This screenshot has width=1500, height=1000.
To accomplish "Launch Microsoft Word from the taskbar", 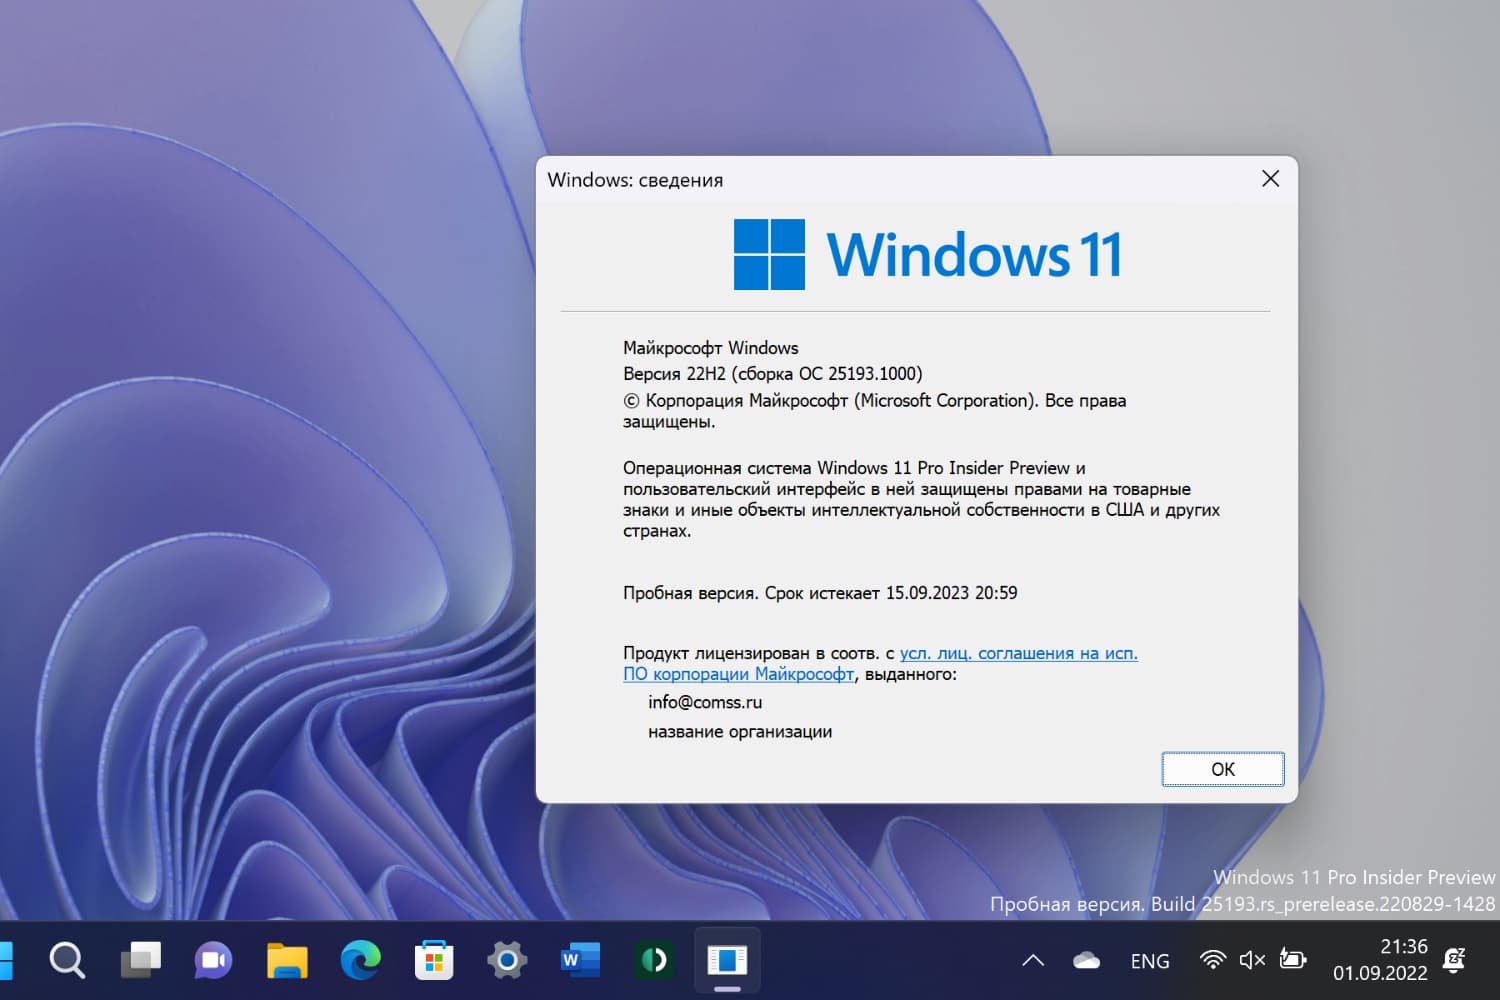I will pos(580,961).
